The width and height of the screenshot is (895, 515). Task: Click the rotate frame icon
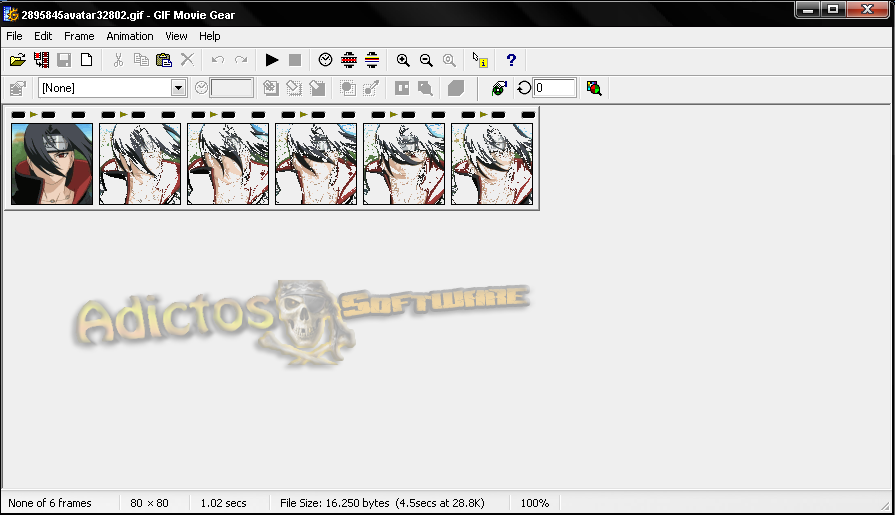click(294, 88)
